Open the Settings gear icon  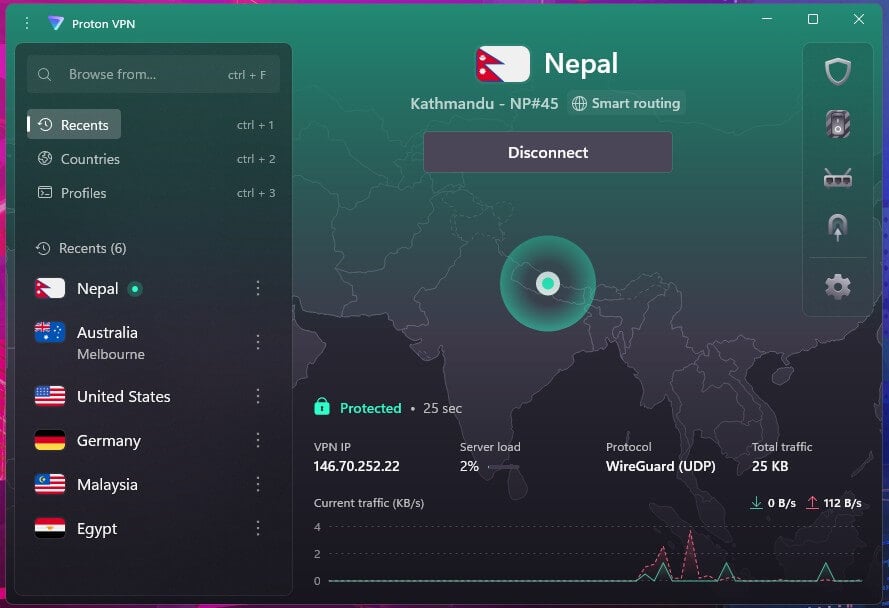pyautogui.click(x=837, y=287)
